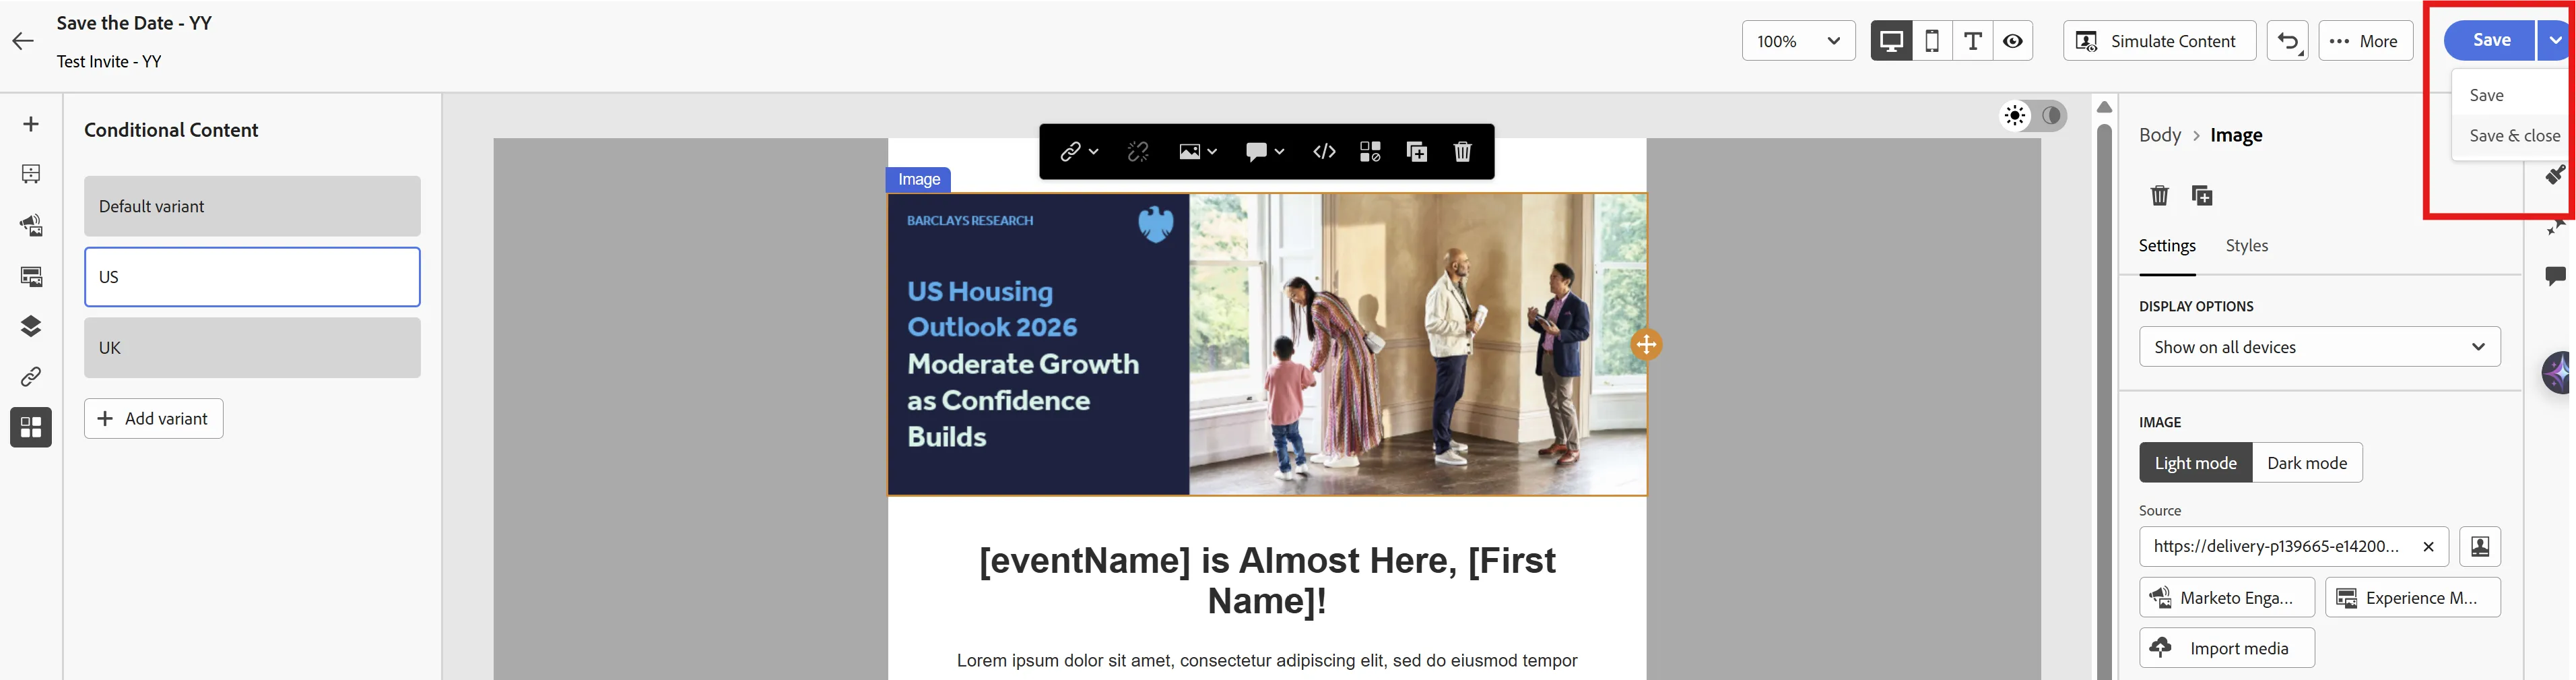Select the US Housing Outlook banner image
This screenshot has width=2576, height=680.
[1267, 344]
